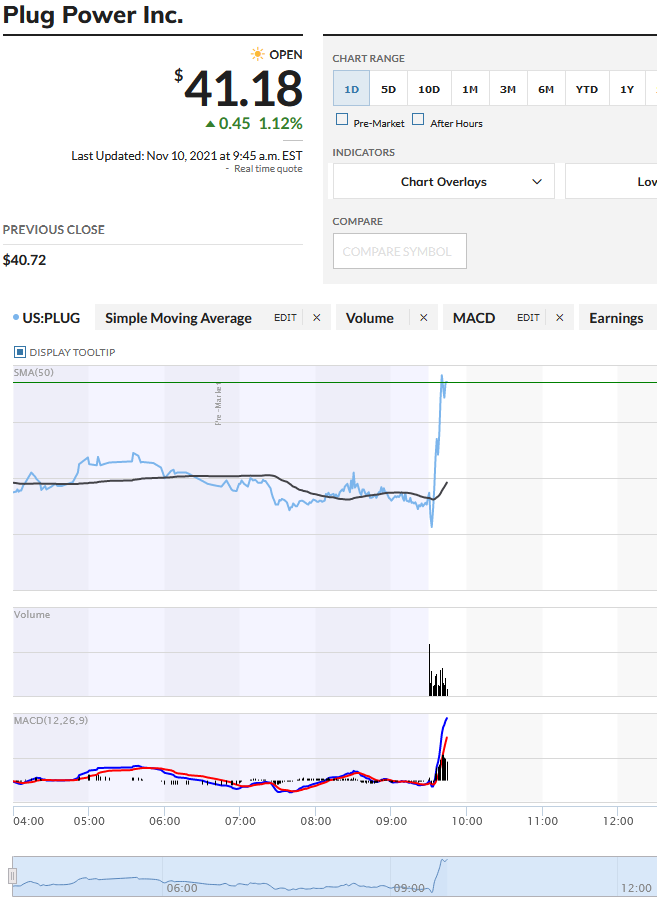The width and height of the screenshot is (657, 903).
Task: Click the US:PLUG symbol label
Action: tap(51, 318)
